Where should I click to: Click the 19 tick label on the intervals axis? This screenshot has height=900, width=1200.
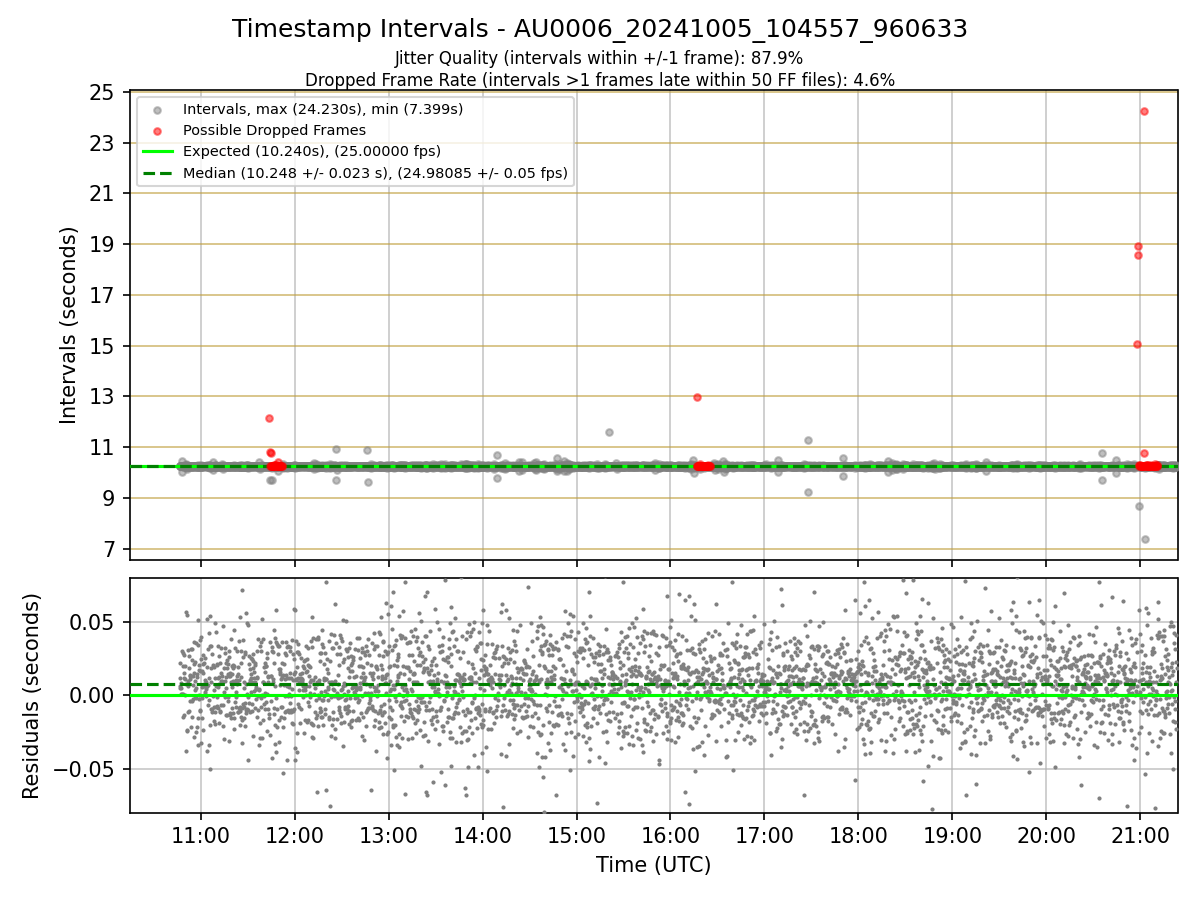[x=102, y=244]
